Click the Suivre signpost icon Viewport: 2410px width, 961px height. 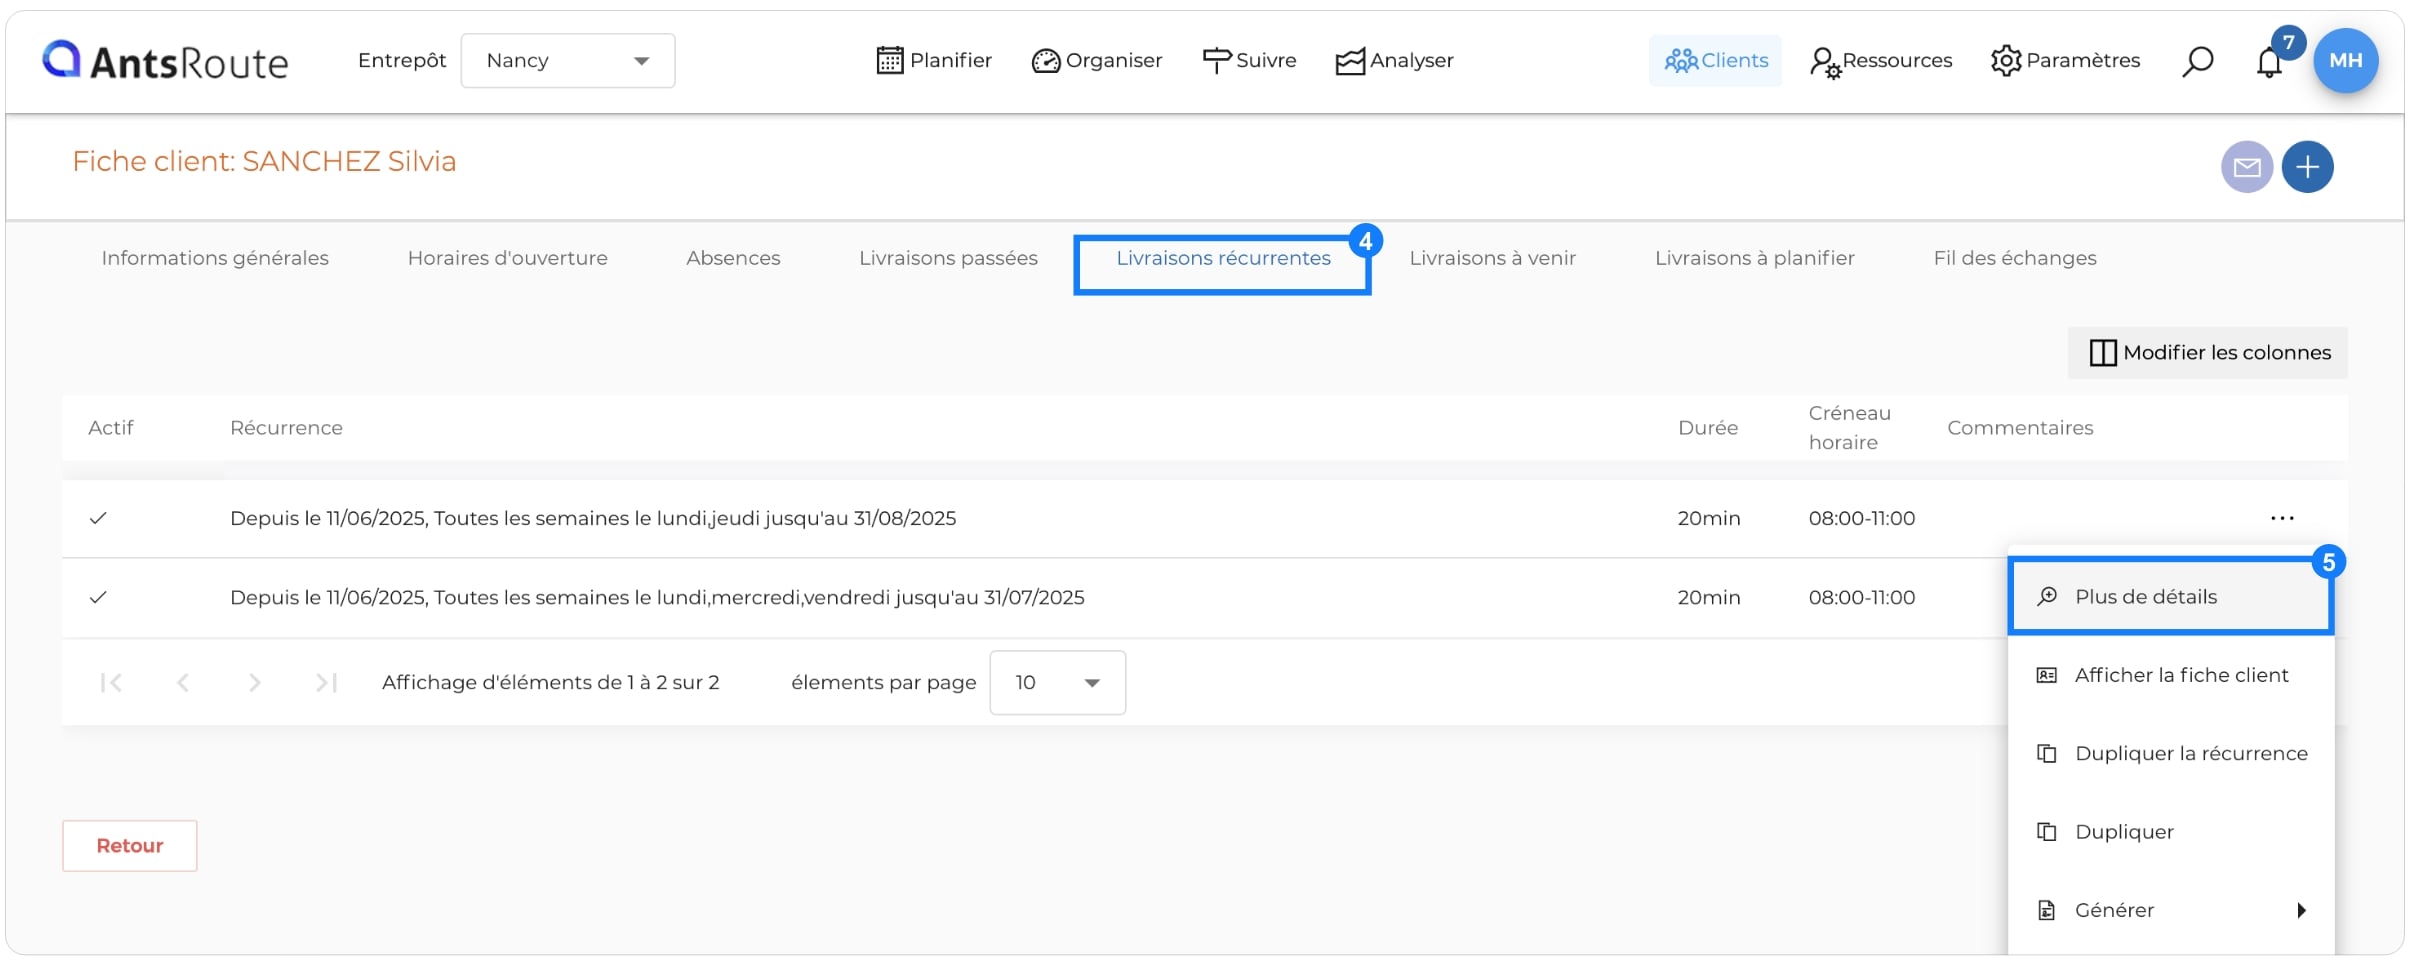click(x=1216, y=61)
